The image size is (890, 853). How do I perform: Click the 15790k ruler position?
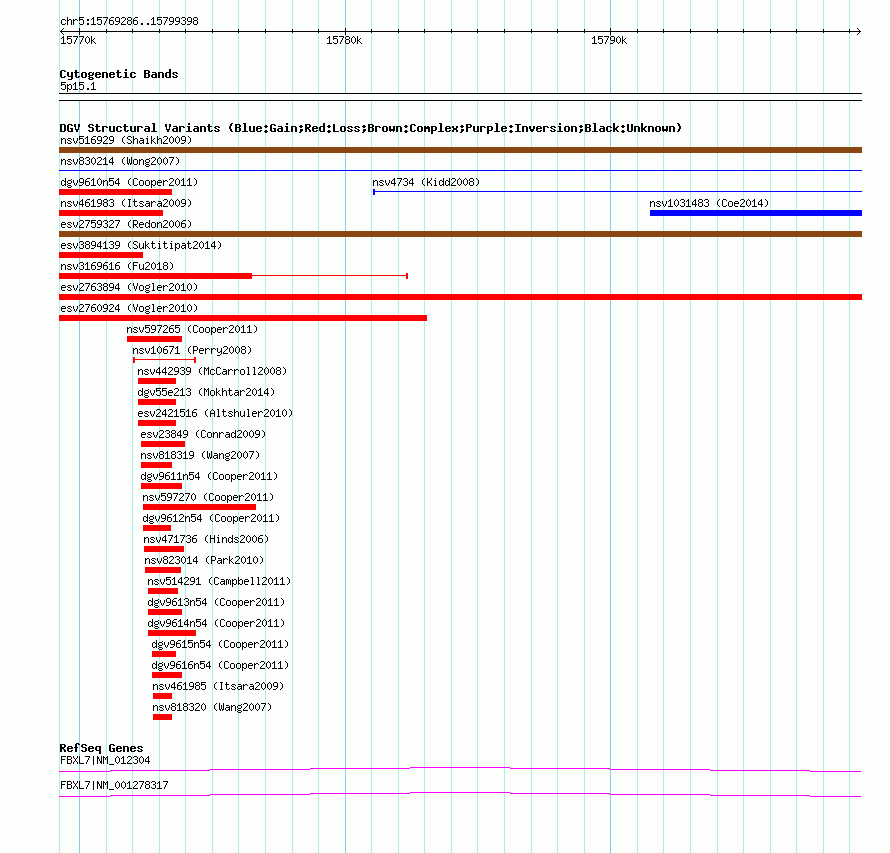click(x=609, y=40)
